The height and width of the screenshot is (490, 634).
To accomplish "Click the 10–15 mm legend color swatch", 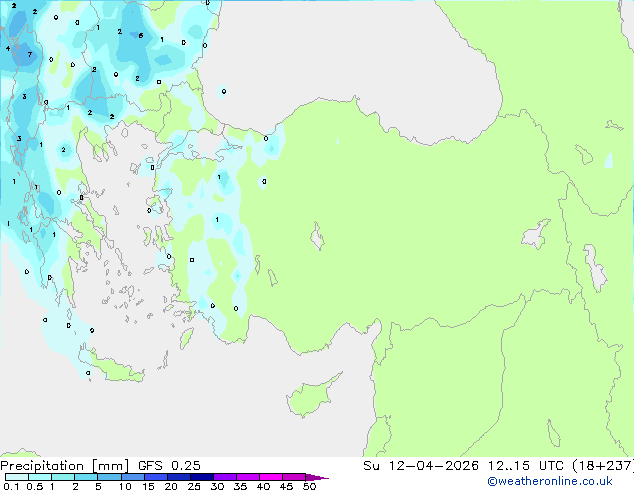I will [x=132, y=477].
